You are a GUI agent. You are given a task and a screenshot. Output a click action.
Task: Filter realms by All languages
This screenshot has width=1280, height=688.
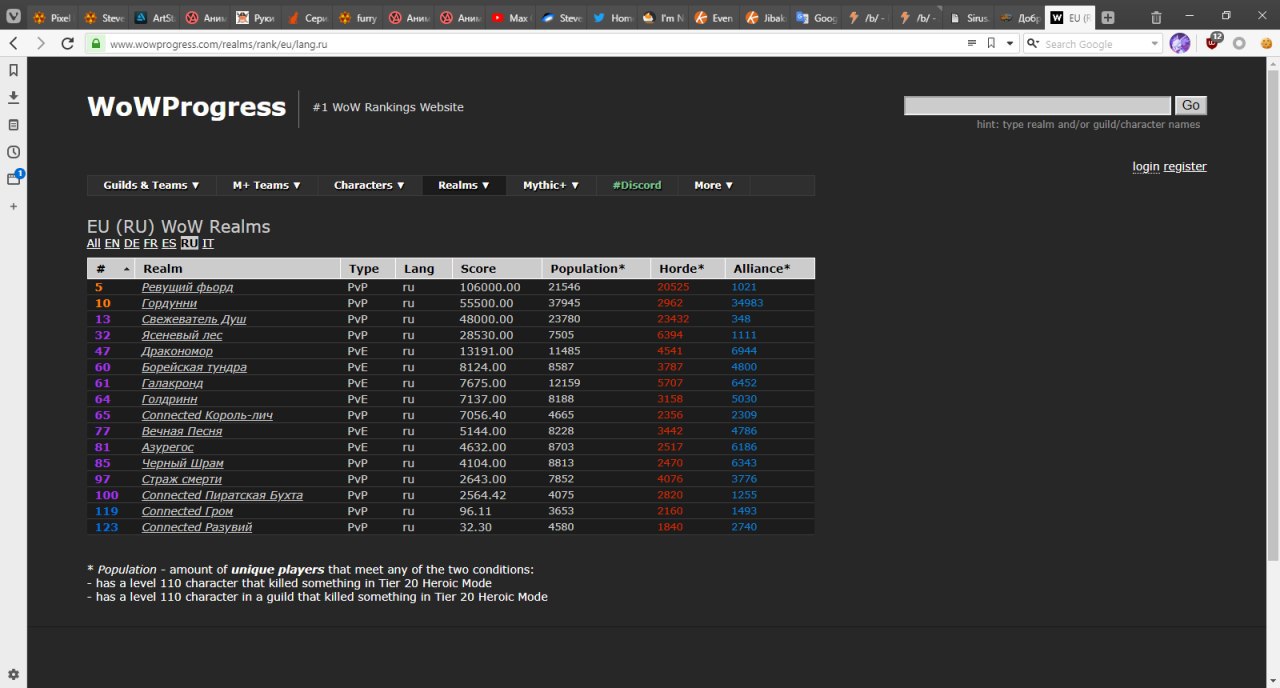pyautogui.click(x=93, y=243)
